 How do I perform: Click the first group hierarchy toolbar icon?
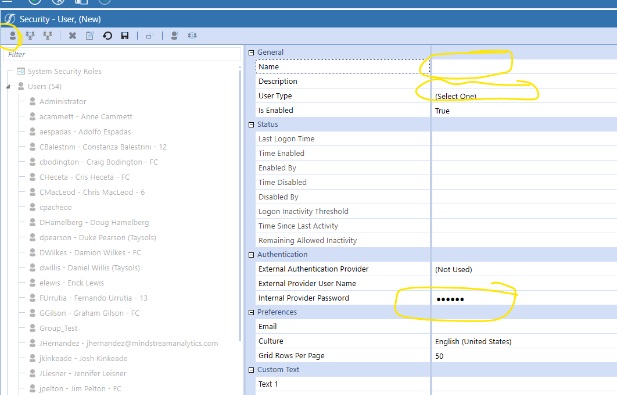click(30, 36)
